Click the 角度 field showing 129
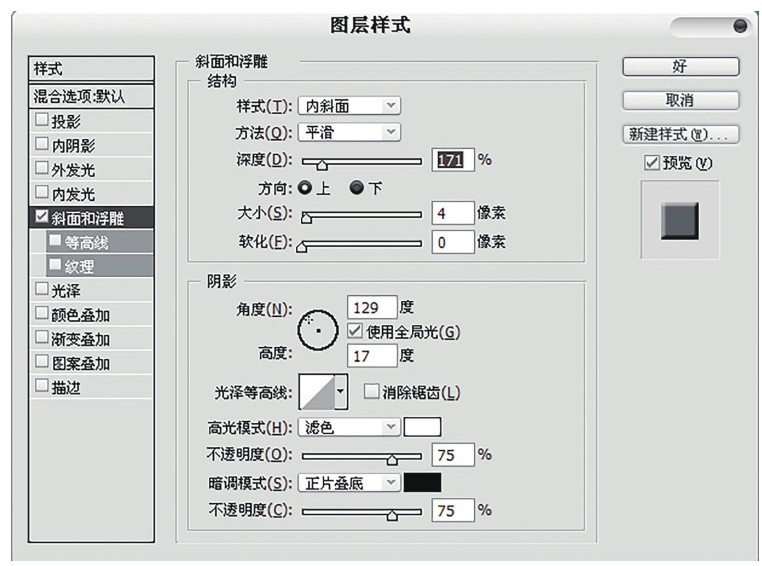762x566 pixels. tap(372, 307)
